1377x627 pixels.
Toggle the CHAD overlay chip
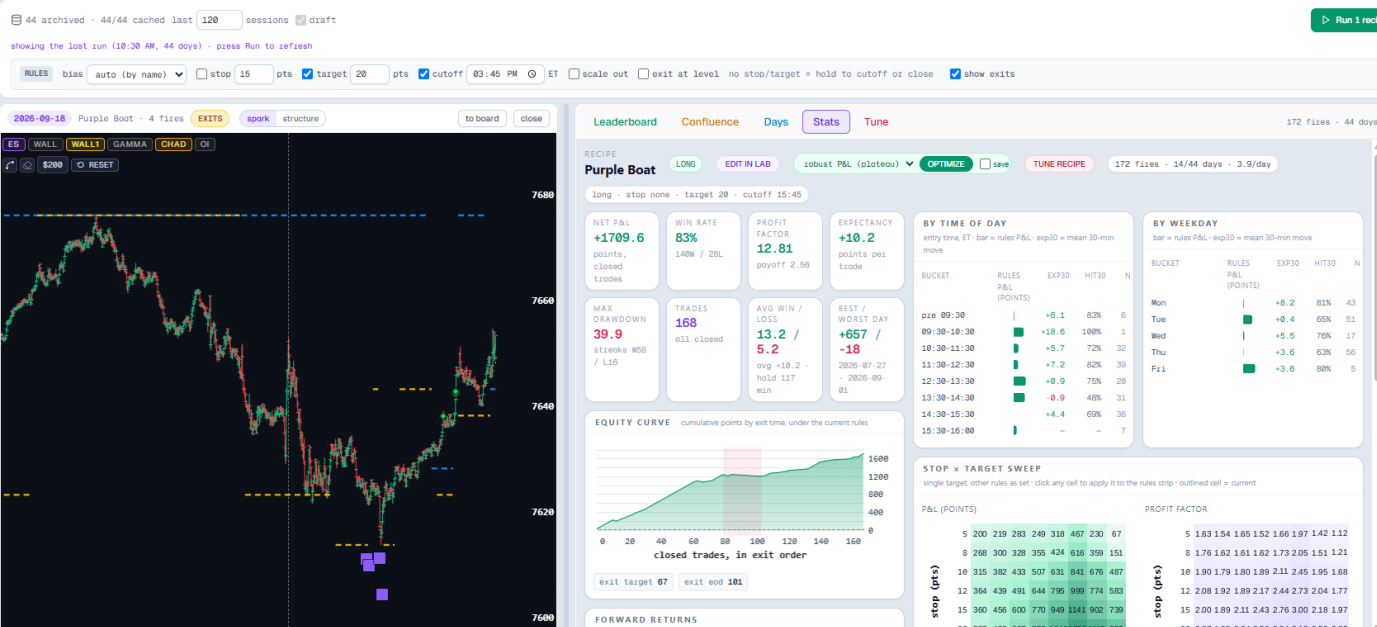pos(174,144)
